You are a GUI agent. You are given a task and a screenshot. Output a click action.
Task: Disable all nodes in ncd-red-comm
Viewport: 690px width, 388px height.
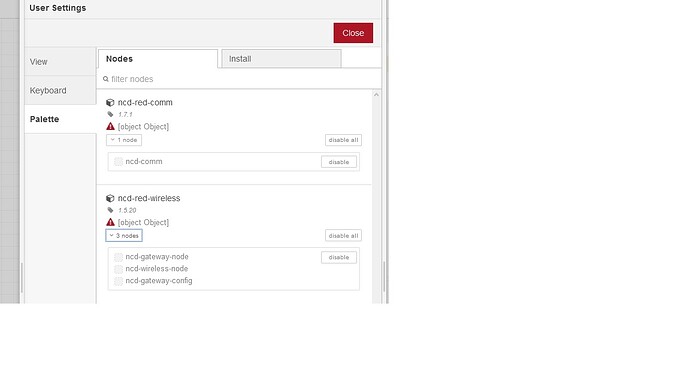point(343,140)
